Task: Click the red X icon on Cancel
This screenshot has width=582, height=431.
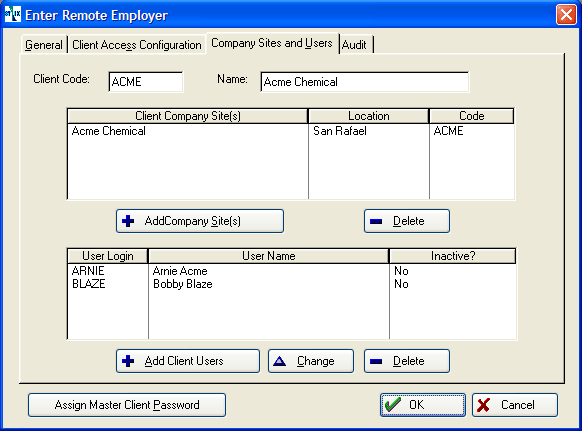Action: pyautogui.click(x=483, y=405)
